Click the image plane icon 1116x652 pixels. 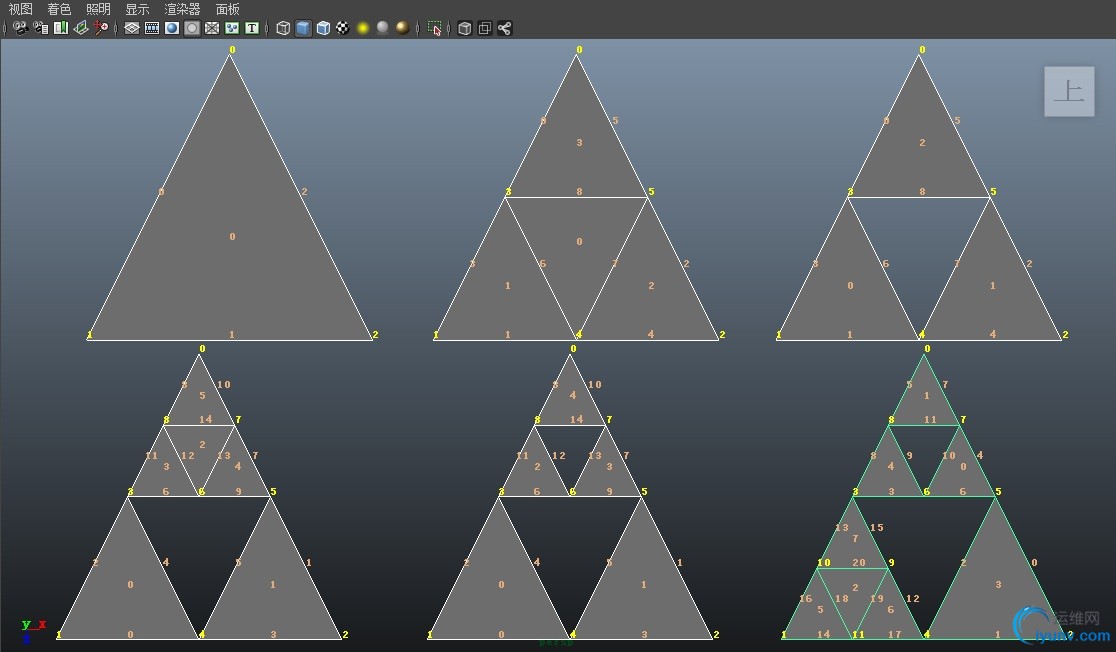(81, 28)
